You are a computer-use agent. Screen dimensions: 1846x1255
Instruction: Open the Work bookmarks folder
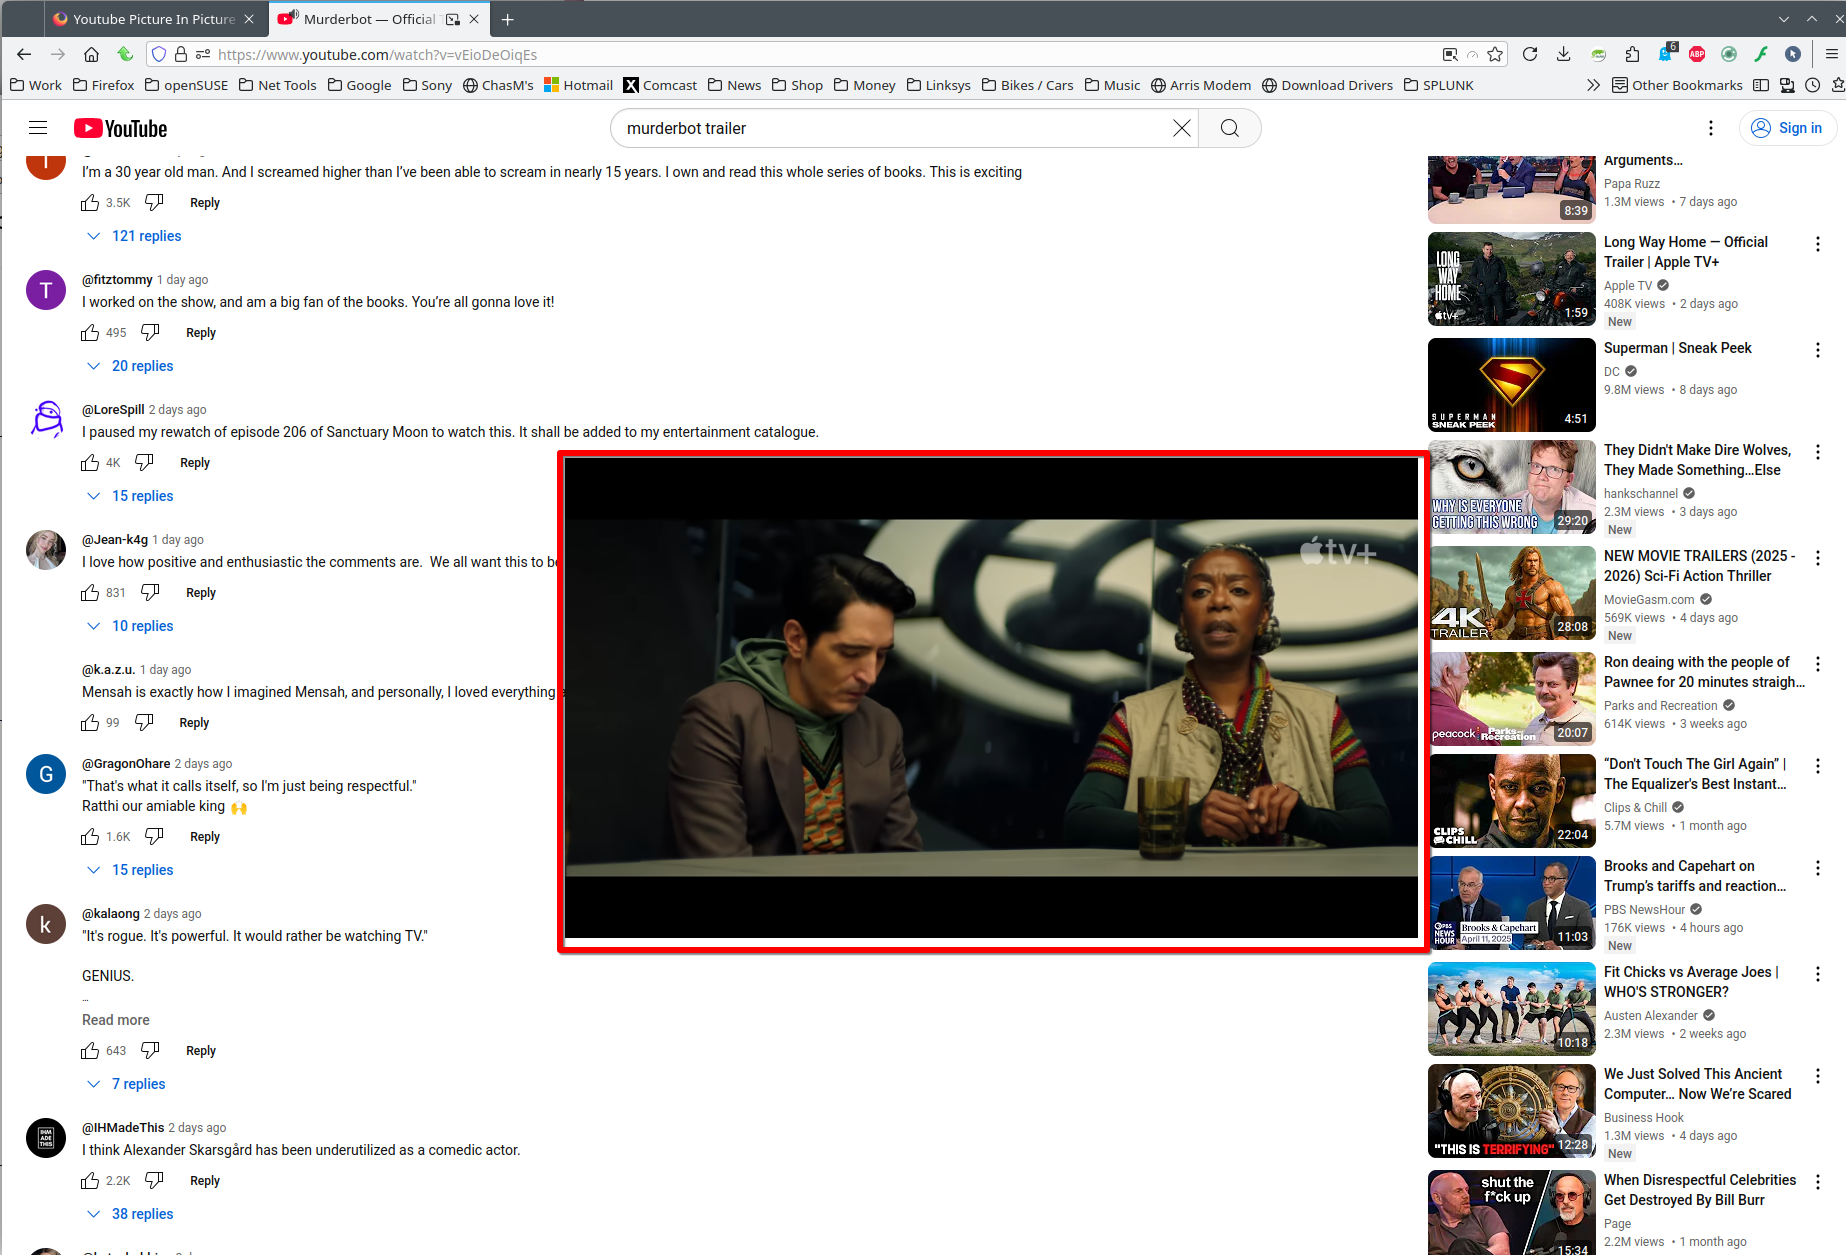click(36, 85)
